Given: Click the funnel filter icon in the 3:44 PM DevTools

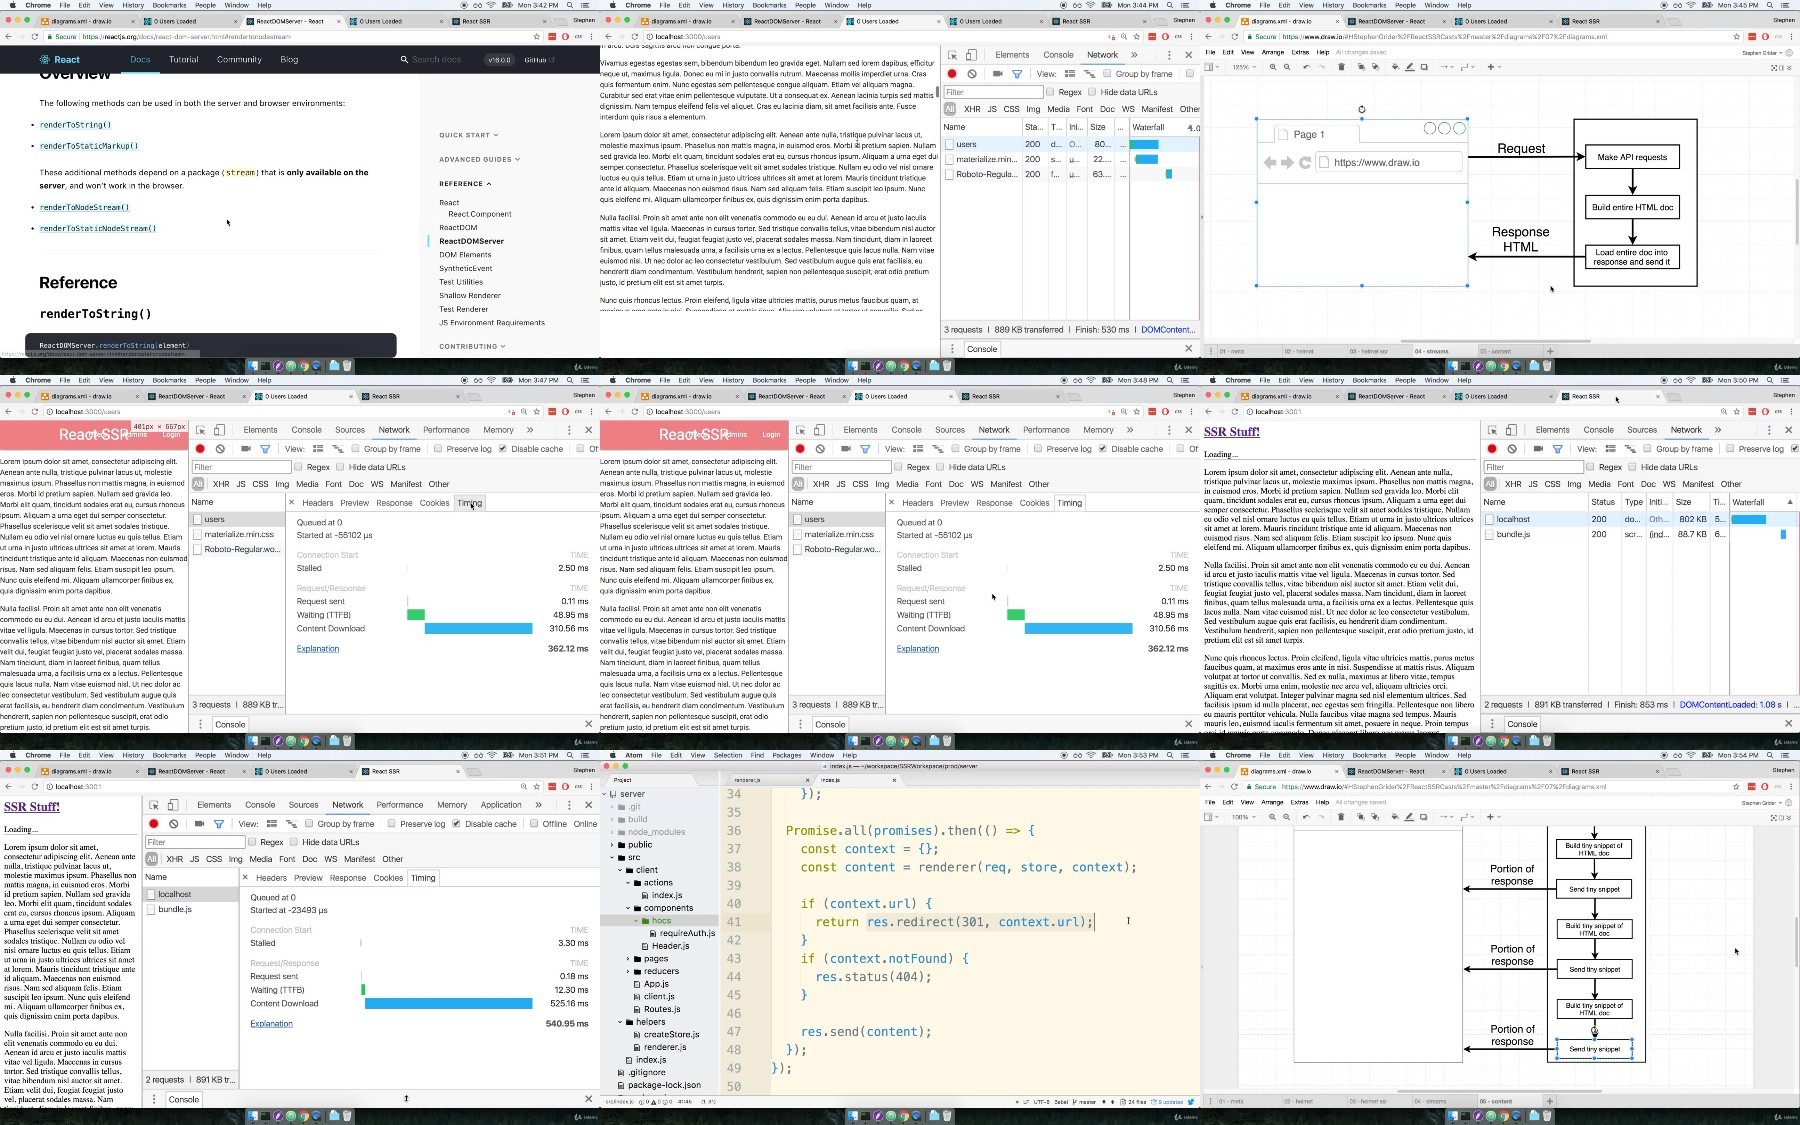Looking at the screenshot, I should tap(1017, 74).
